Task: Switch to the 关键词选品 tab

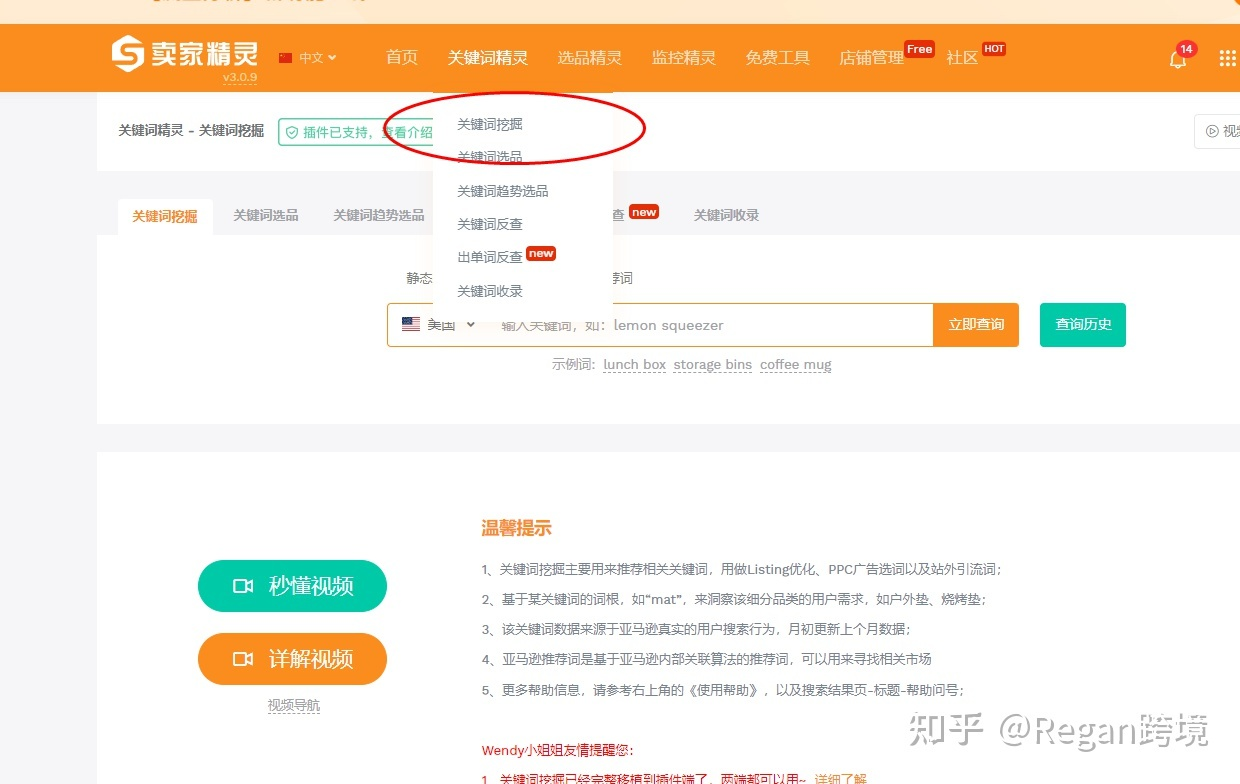Action: point(266,214)
